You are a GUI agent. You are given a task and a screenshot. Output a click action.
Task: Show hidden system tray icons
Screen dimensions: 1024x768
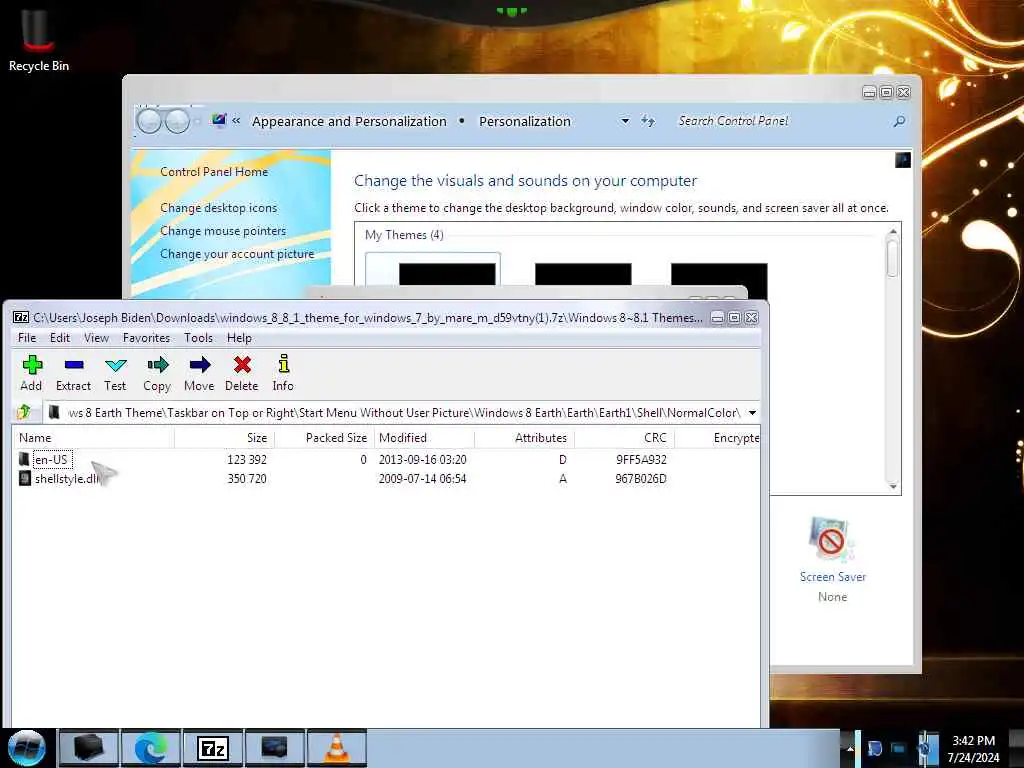(850, 749)
